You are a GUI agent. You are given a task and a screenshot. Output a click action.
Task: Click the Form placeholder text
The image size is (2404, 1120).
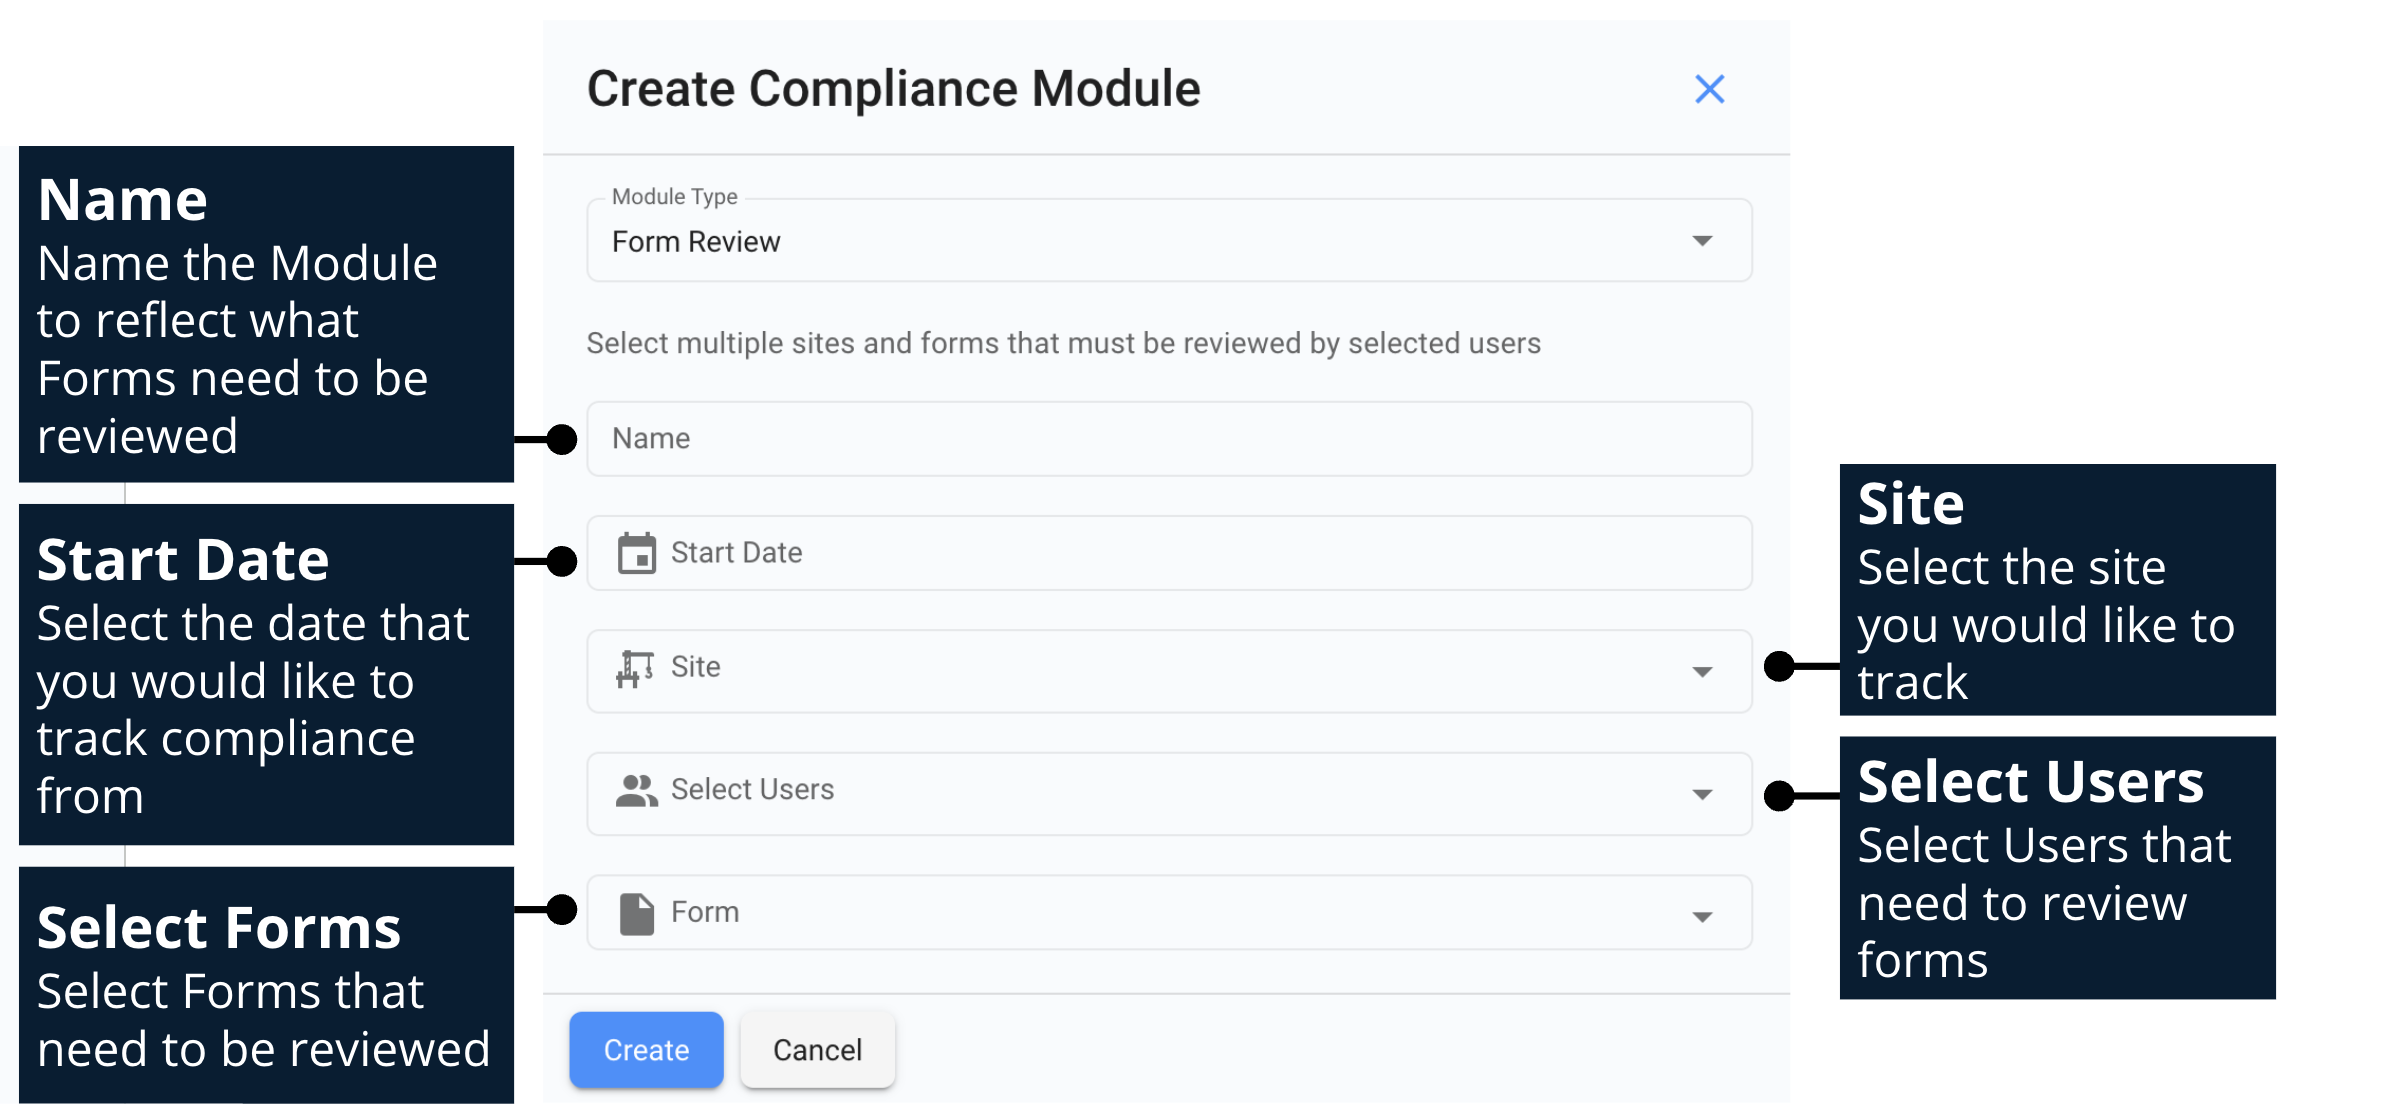[705, 912]
